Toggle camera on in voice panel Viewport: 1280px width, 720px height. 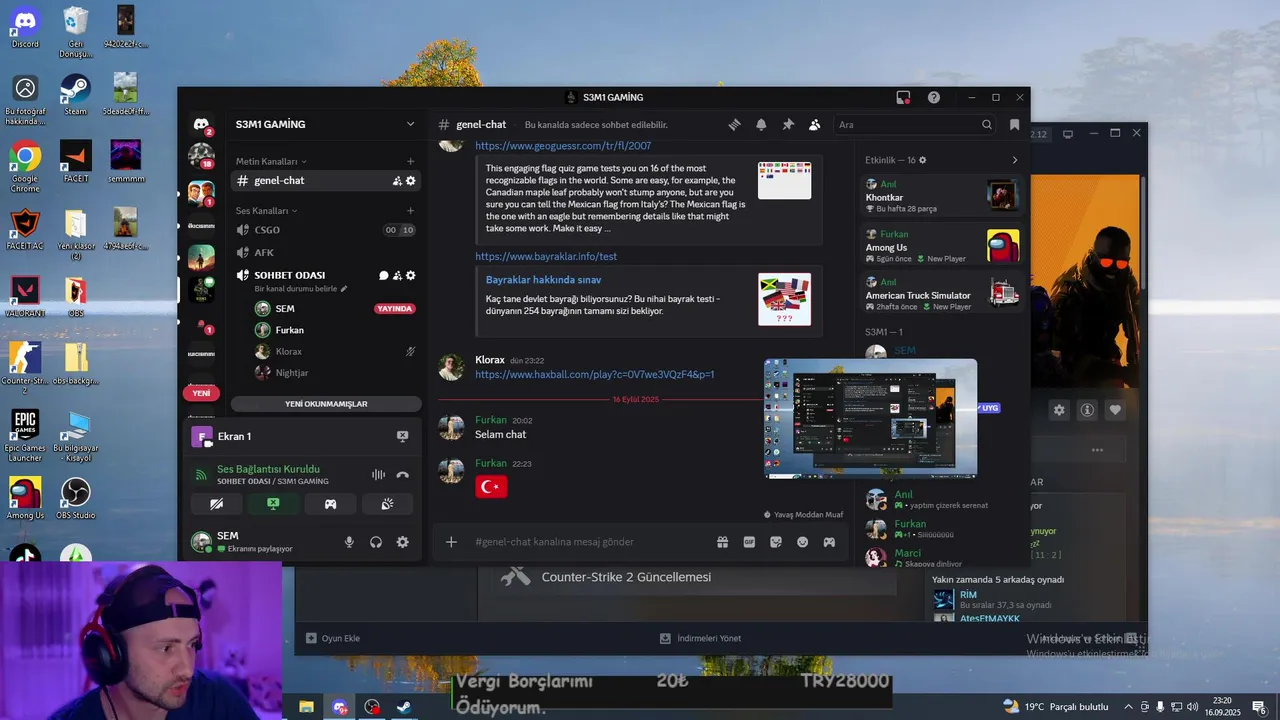[216, 504]
